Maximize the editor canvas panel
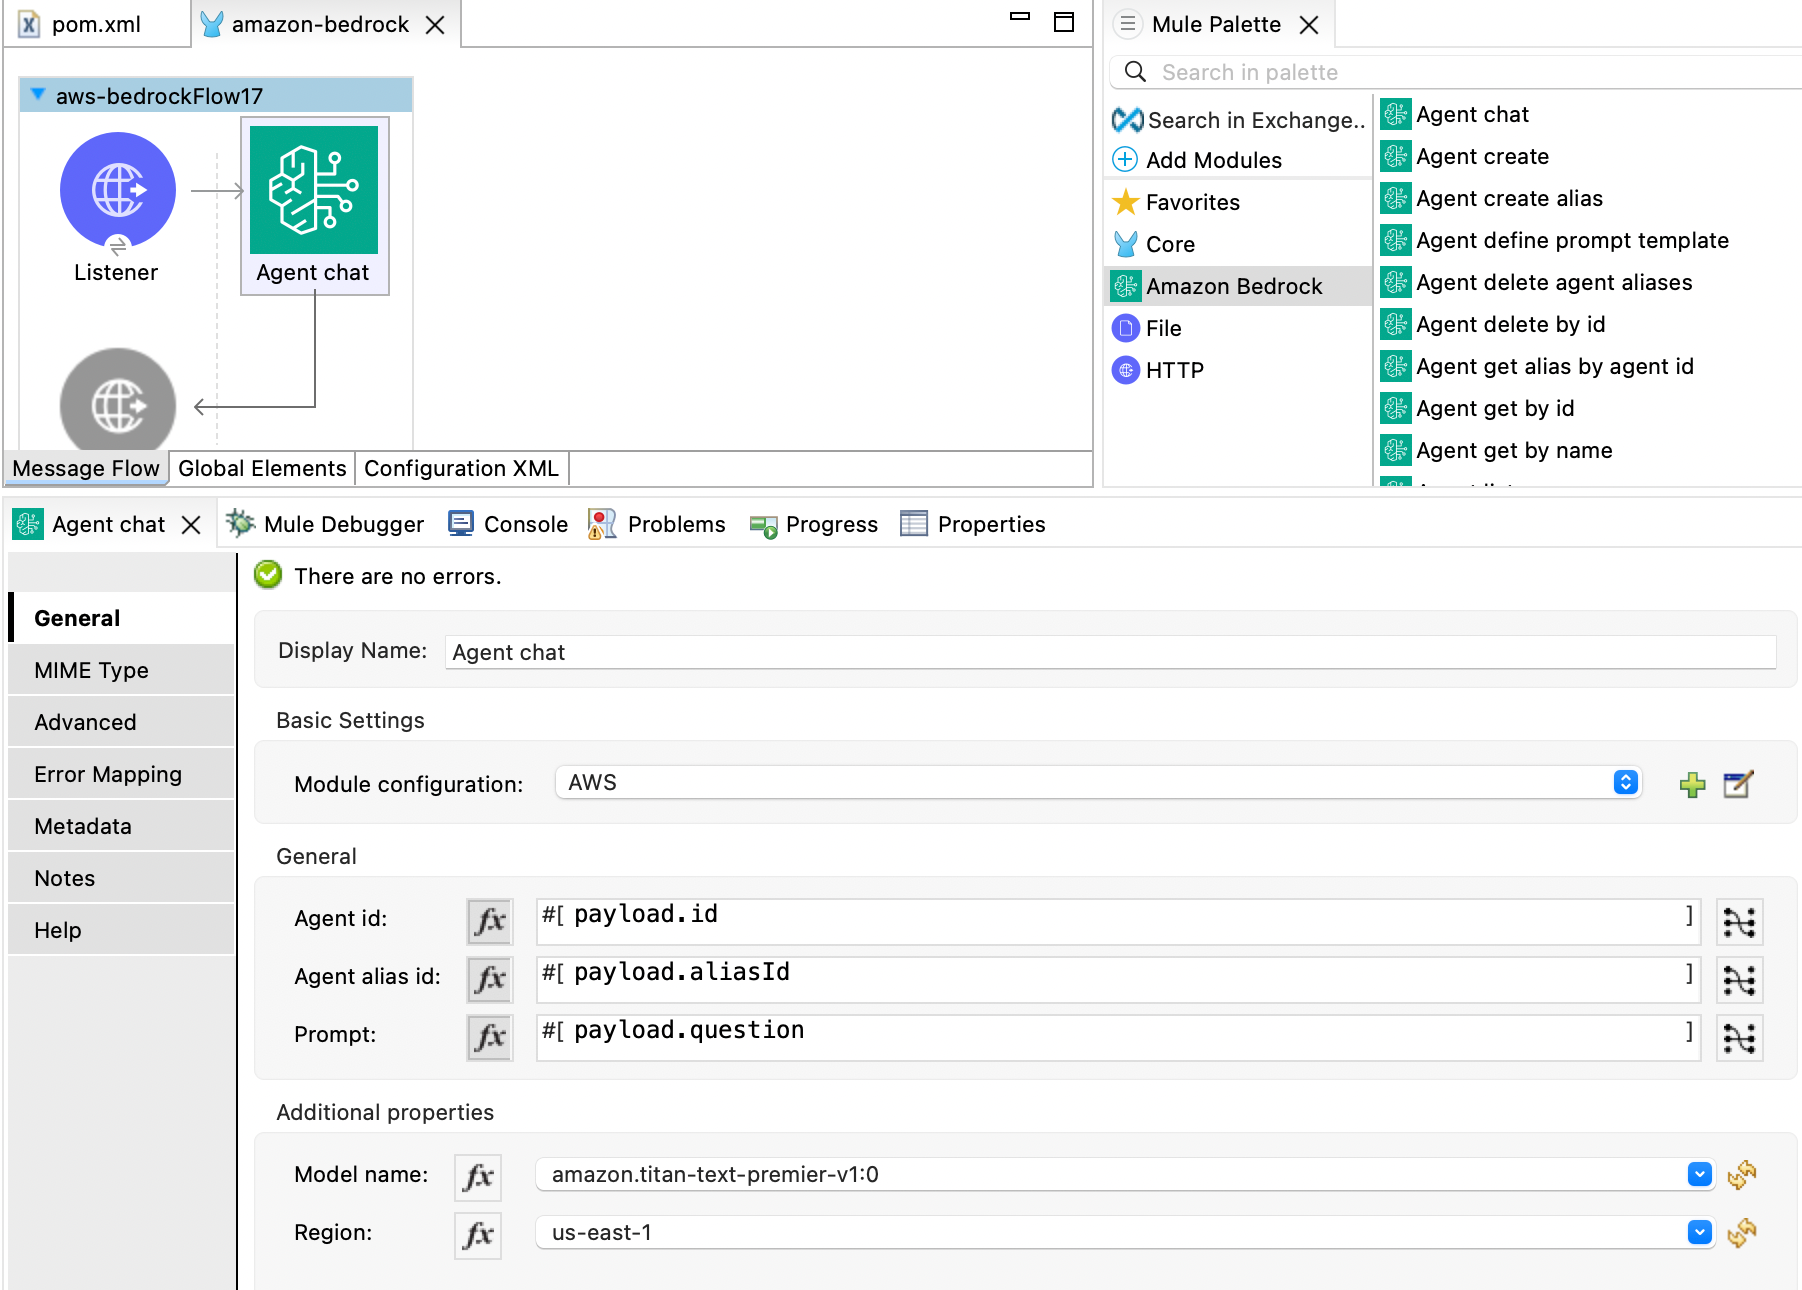 click(1064, 22)
